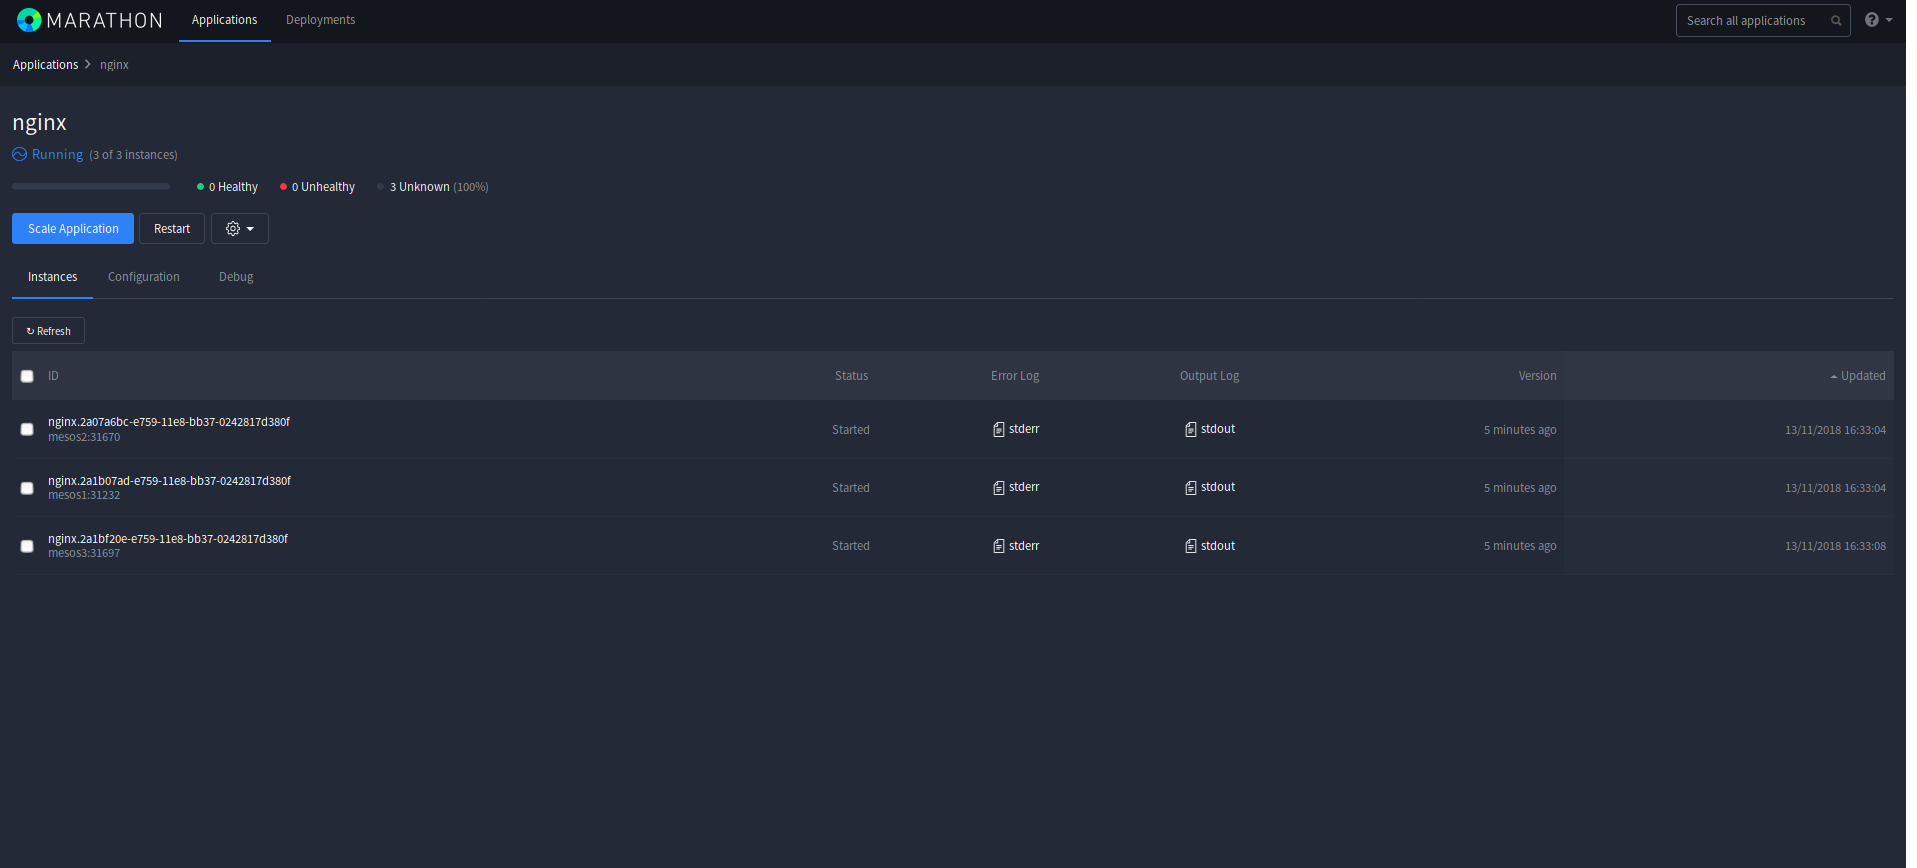Sort instances by Updated column
Screen dimensions: 1917x868
point(1858,376)
